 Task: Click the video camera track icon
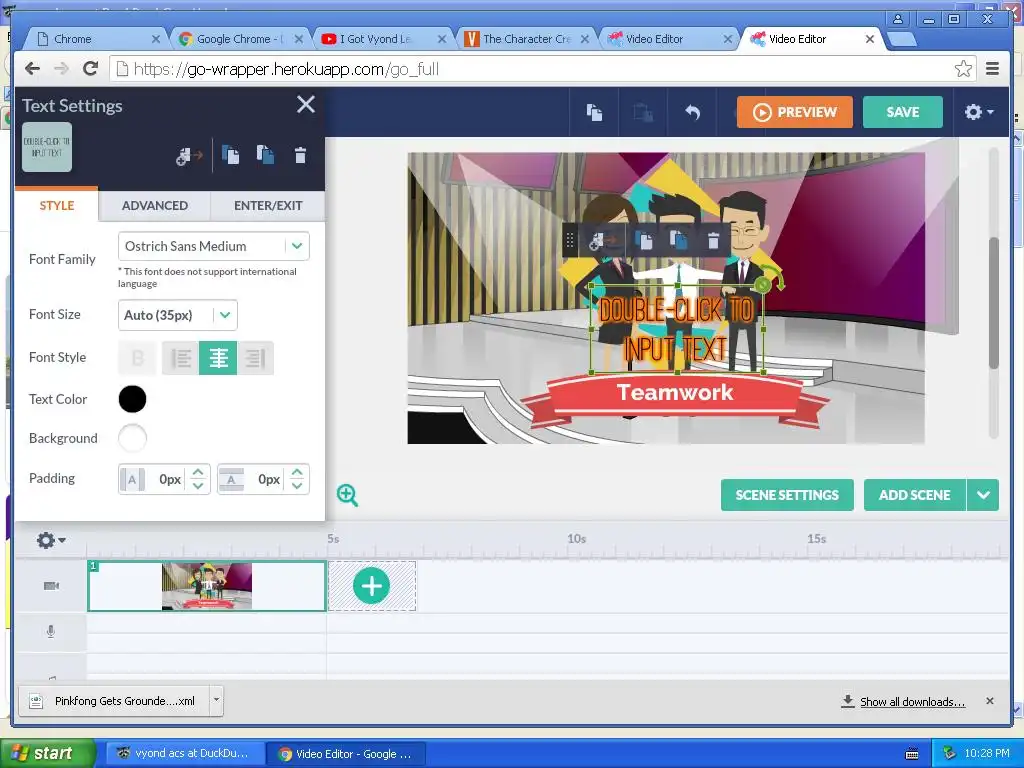(51, 586)
